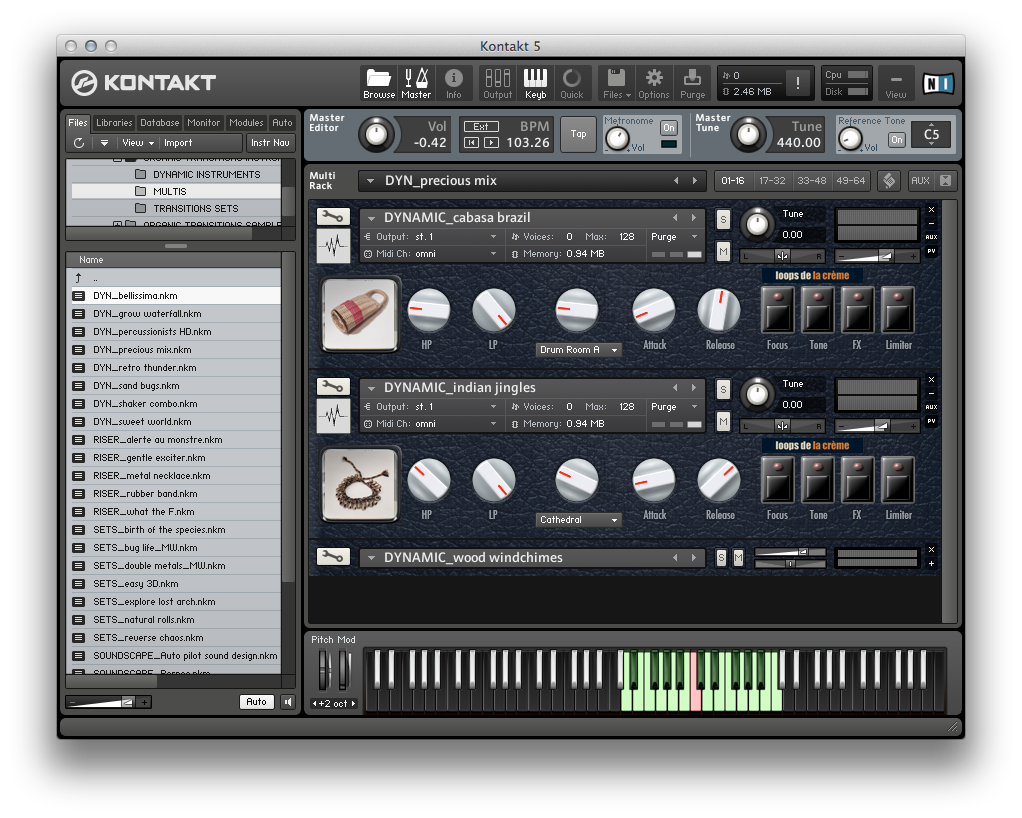This screenshot has width=1022, height=818.
Task: Click the Instr Nav button
Action: pos(270,143)
